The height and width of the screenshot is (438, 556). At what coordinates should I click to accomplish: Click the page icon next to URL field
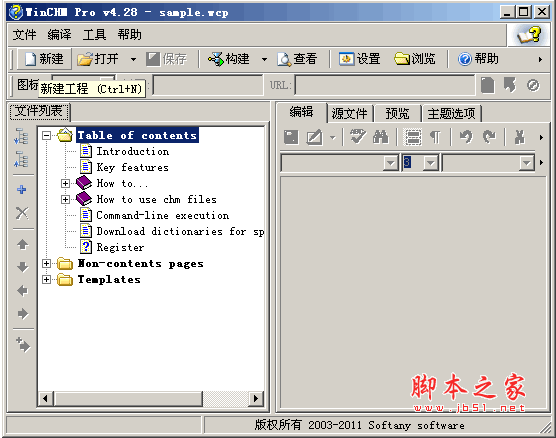488,85
